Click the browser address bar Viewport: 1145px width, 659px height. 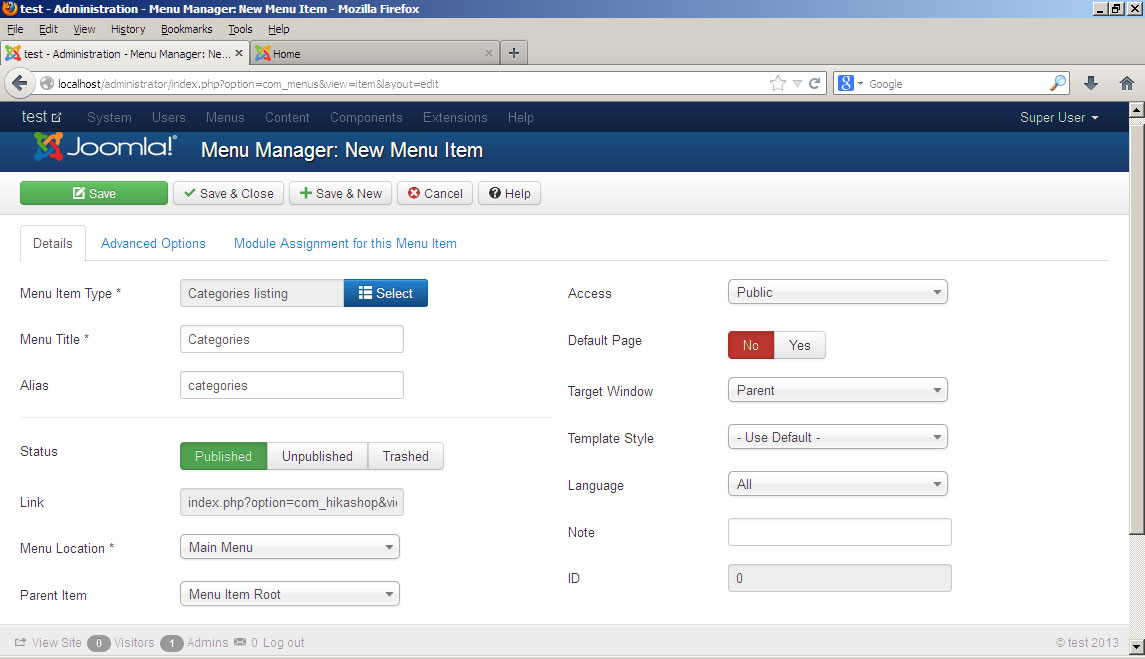(x=409, y=83)
